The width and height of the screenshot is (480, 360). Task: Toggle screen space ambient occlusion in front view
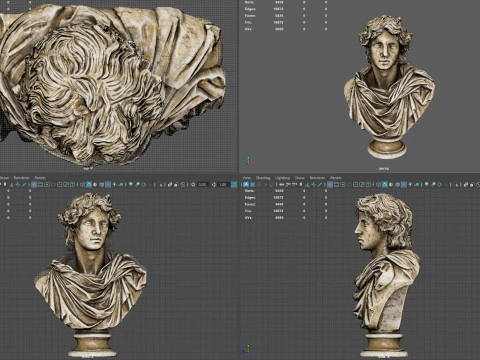click(131, 184)
